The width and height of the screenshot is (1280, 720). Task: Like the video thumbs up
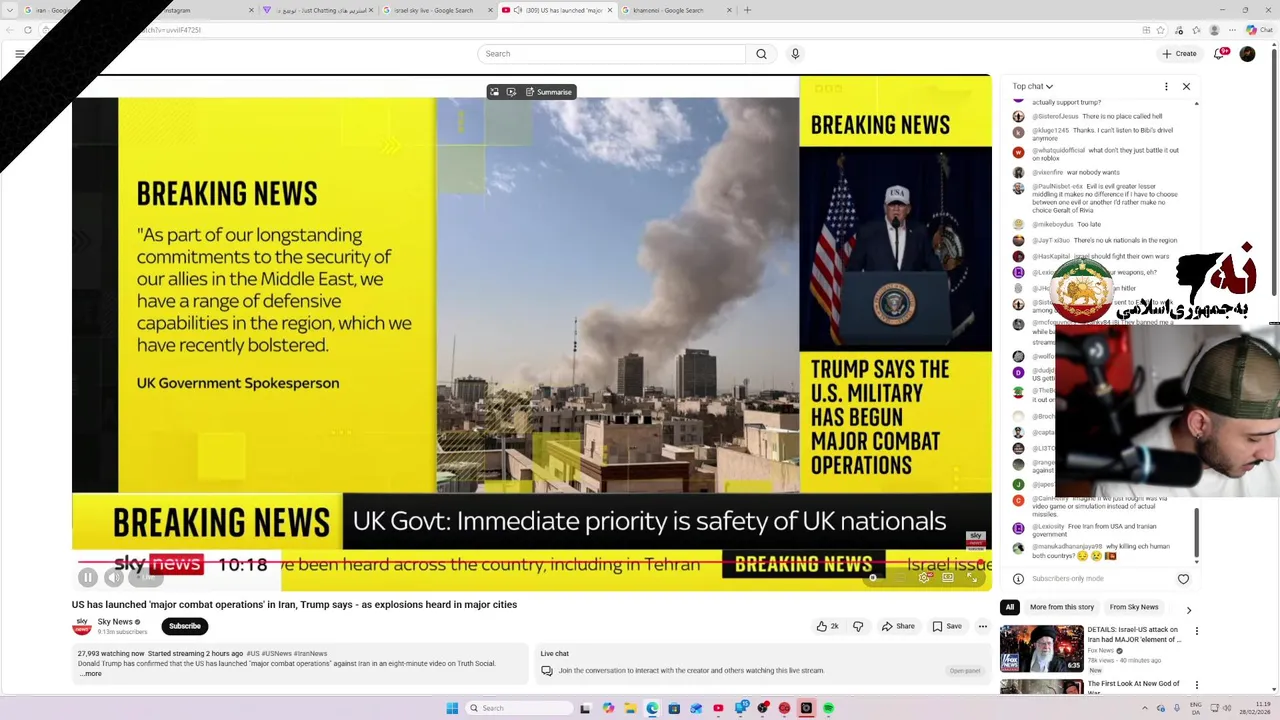(x=827, y=626)
